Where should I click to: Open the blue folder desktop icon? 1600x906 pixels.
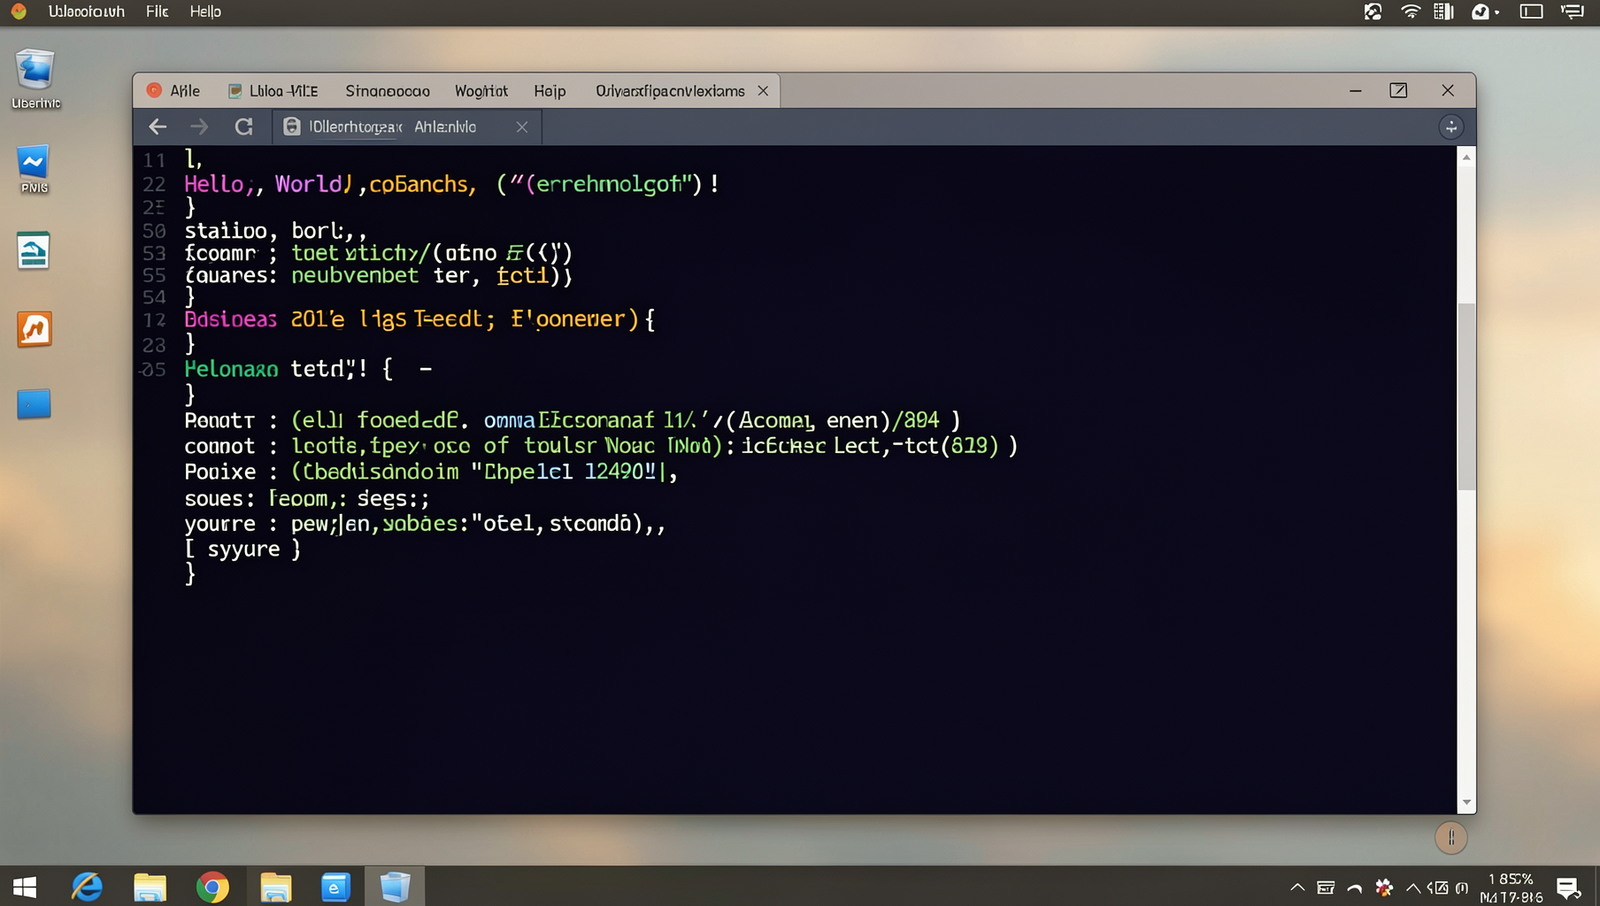click(34, 404)
